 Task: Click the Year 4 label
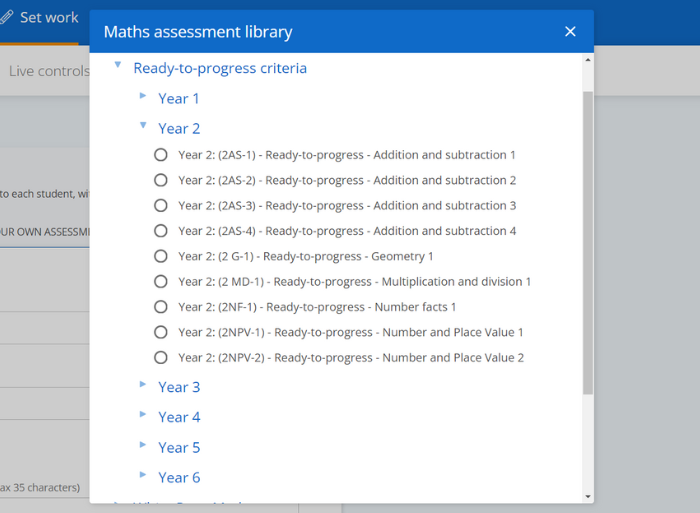(x=179, y=417)
